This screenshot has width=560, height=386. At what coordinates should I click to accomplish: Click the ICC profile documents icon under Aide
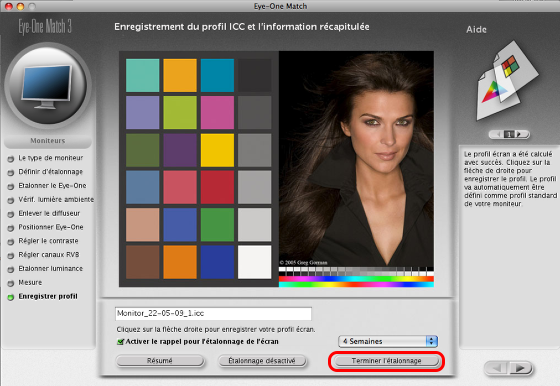(x=507, y=81)
